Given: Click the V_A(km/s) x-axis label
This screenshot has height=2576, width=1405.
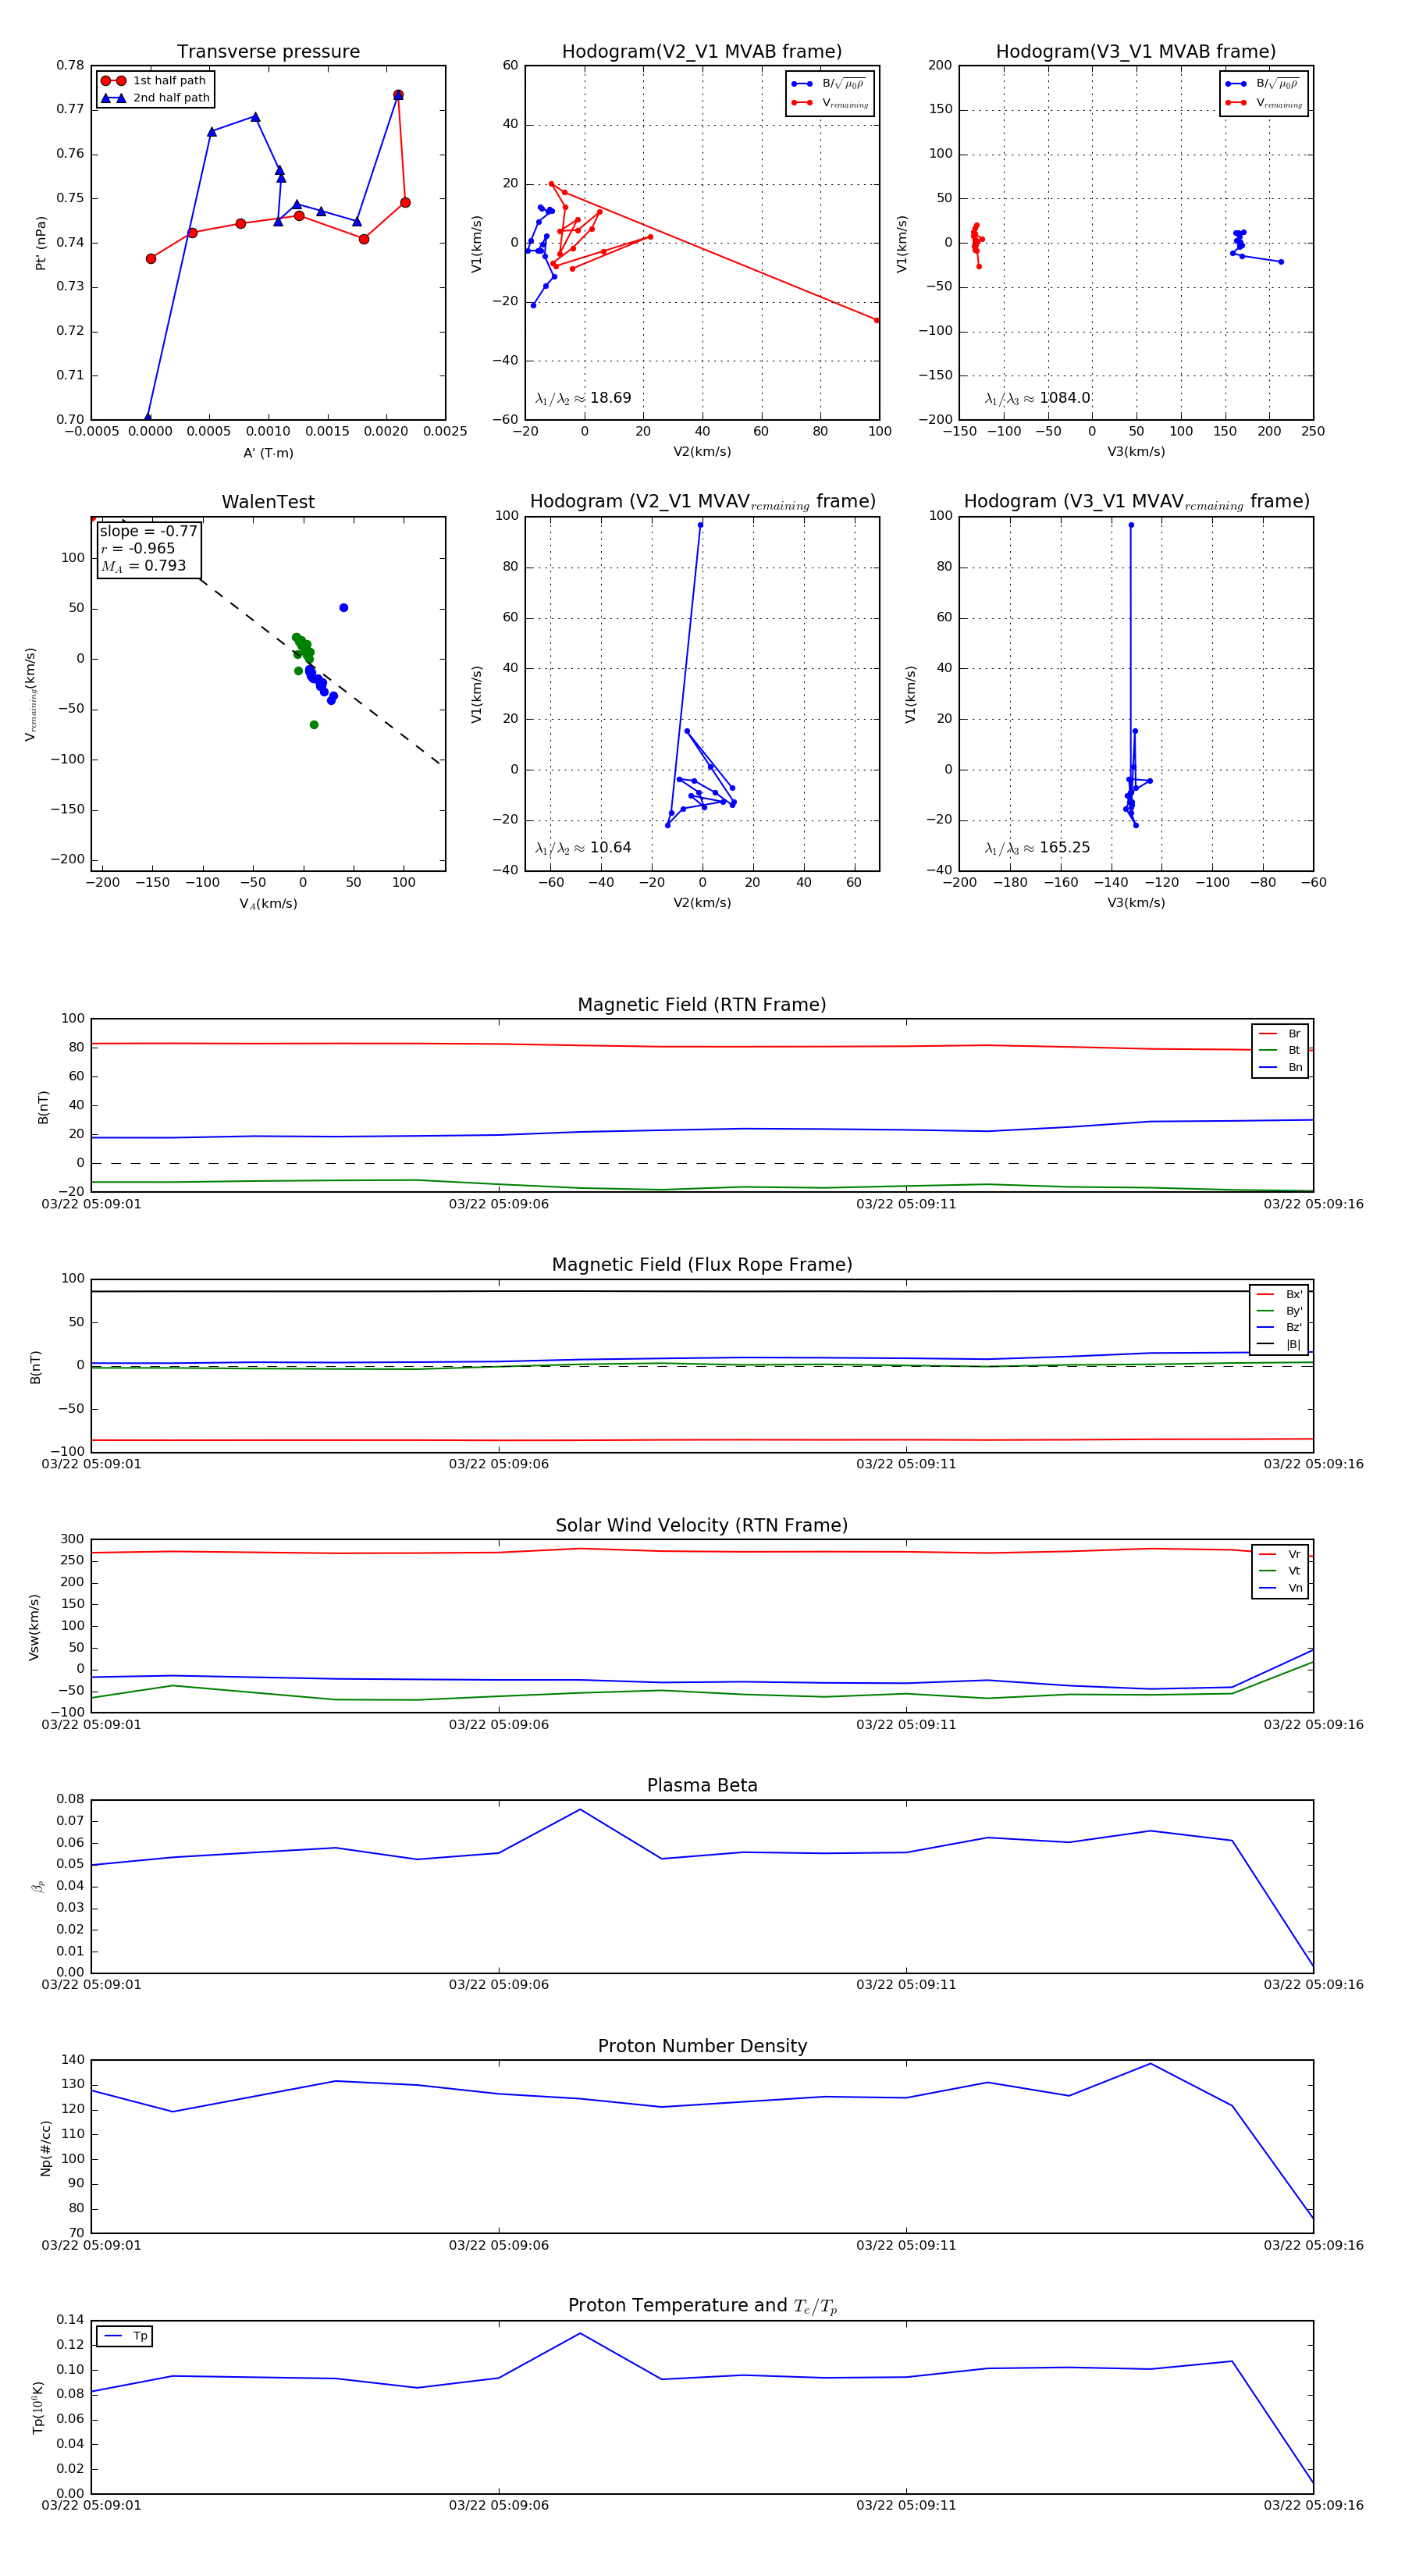Looking at the screenshot, I should [x=268, y=904].
